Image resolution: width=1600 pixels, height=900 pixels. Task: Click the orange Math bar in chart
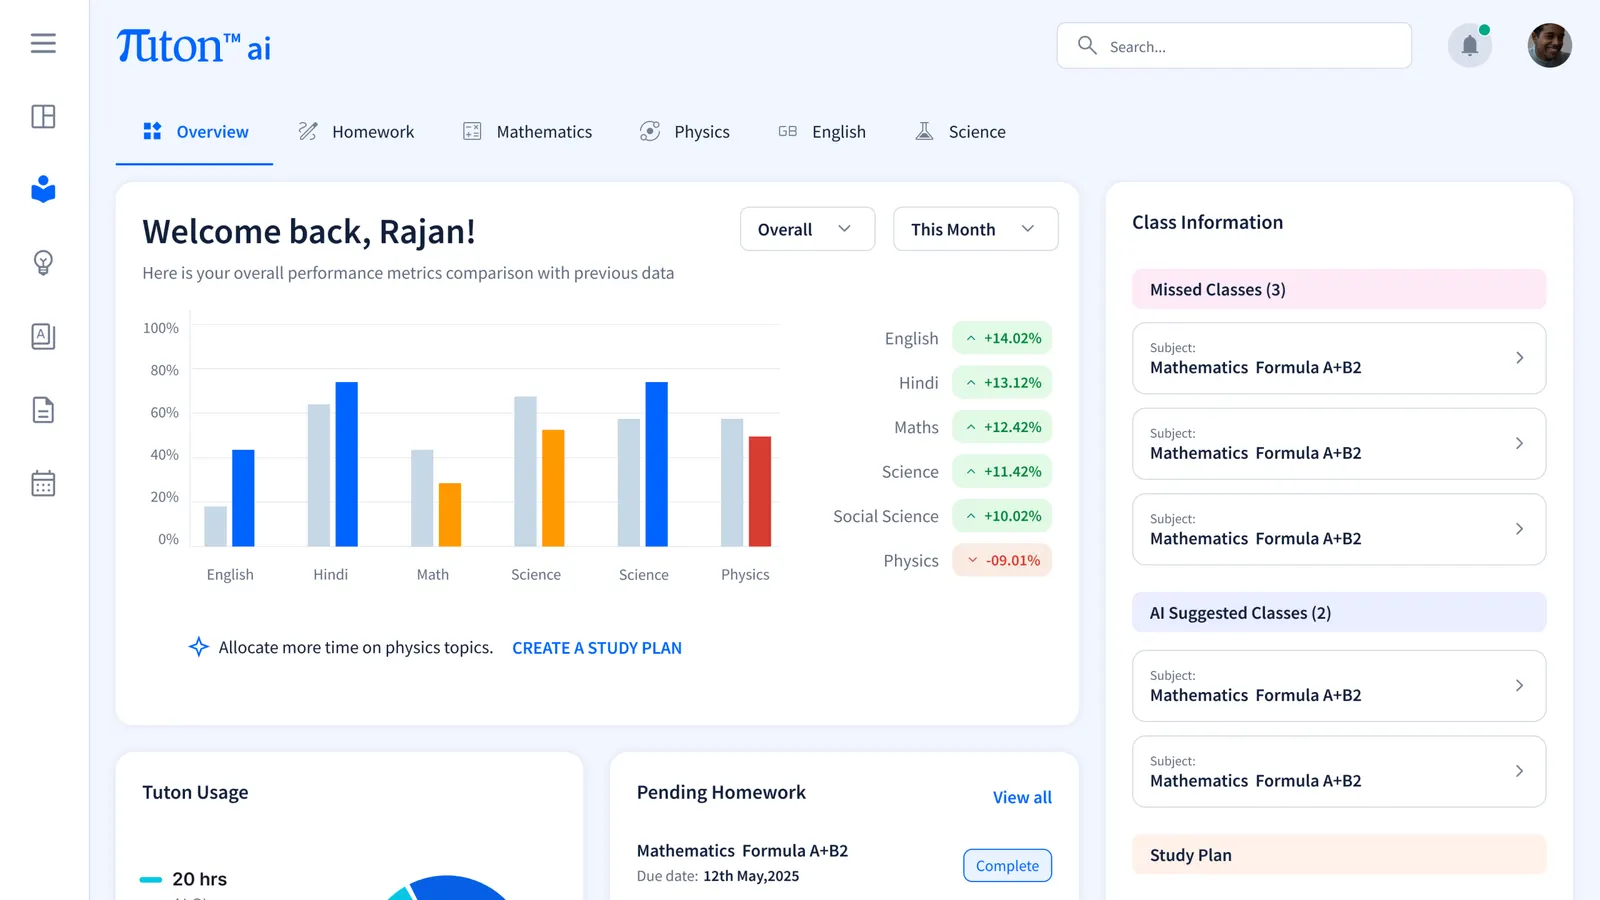pyautogui.click(x=450, y=515)
